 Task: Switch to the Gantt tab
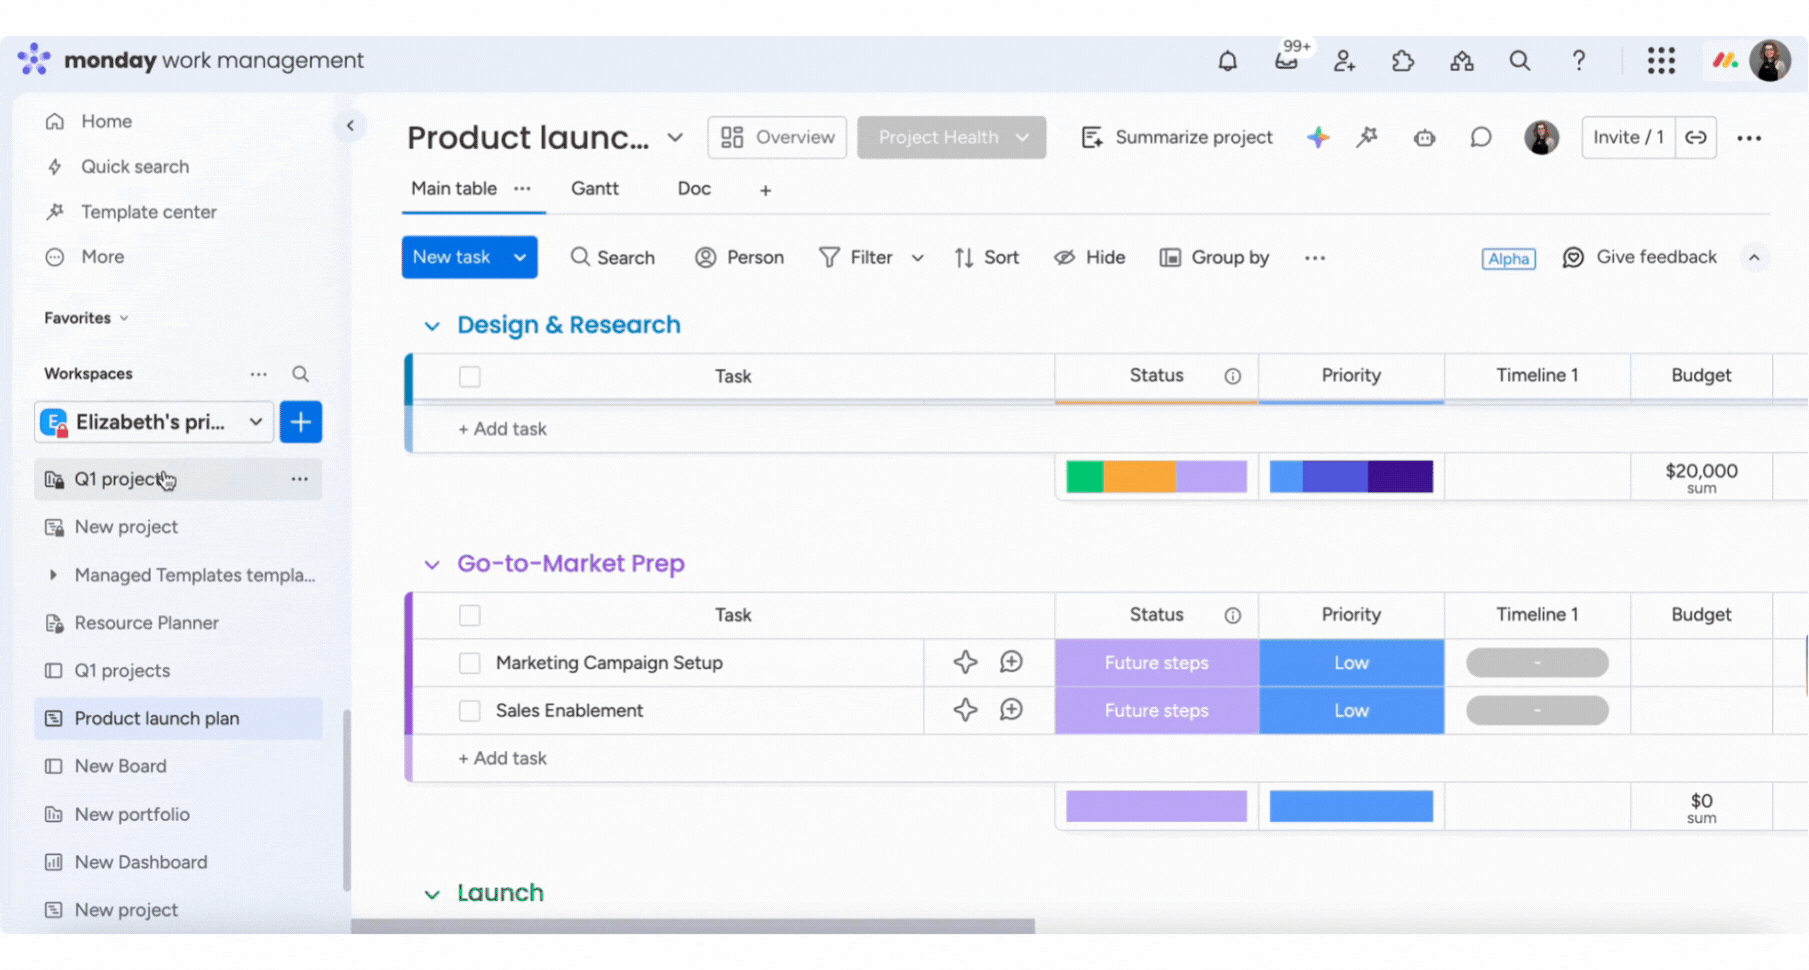(x=594, y=188)
